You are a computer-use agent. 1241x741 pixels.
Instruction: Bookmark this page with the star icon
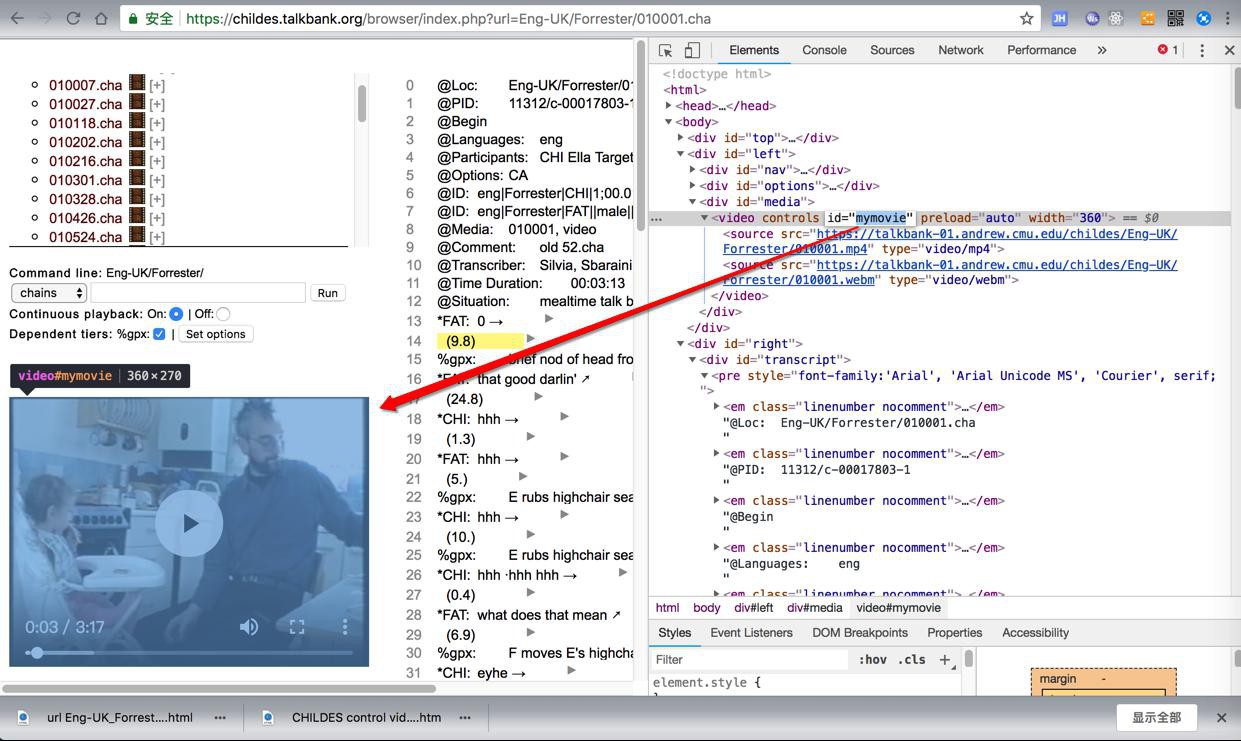point(1026,18)
